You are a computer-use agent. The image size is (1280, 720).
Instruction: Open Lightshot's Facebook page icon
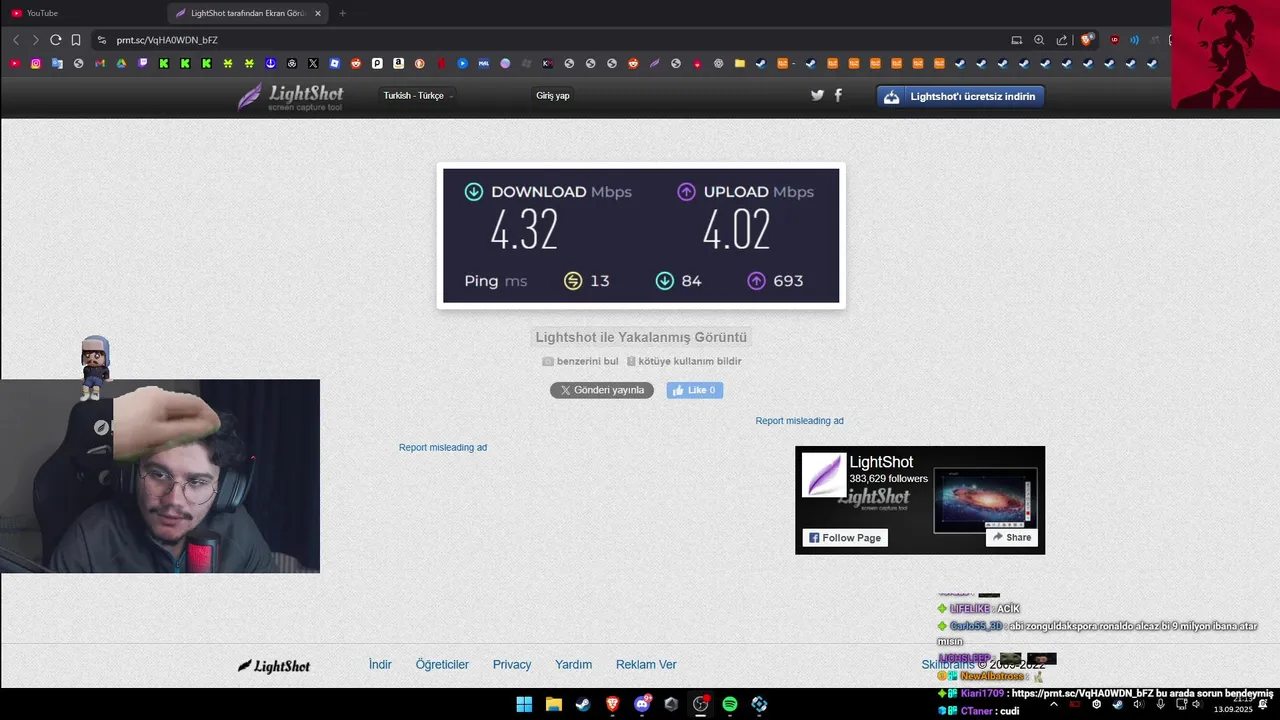pyautogui.click(x=838, y=95)
